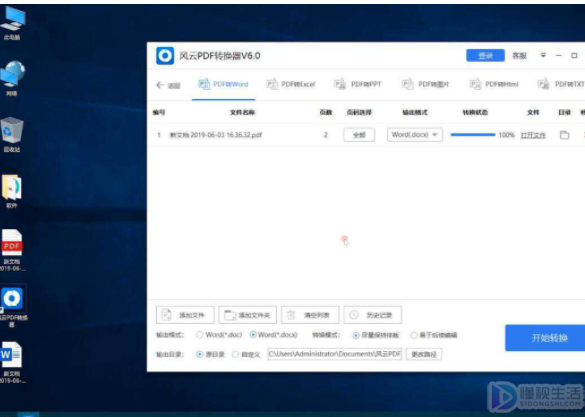This screenshot has width=585, height=417.
Task: Select 自定义 output directory radio
Action: pos(235,354)
